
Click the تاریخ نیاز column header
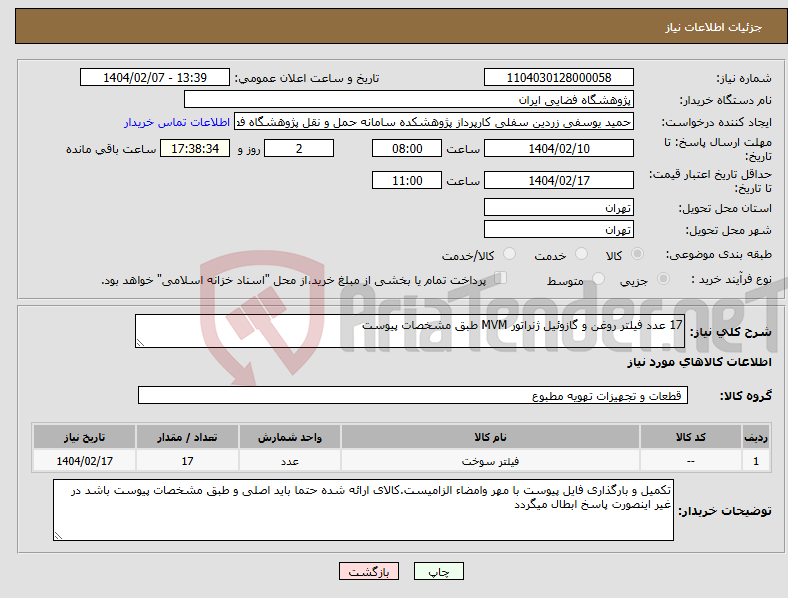[x=84, y=437]
